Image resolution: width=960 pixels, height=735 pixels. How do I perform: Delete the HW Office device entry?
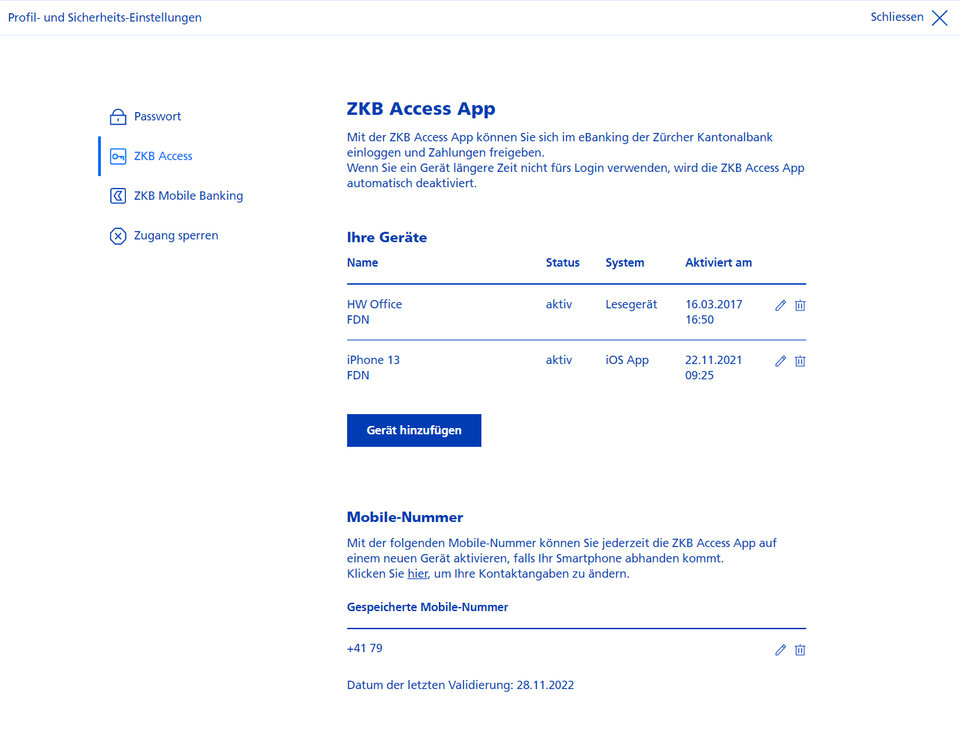pos(800,305)
